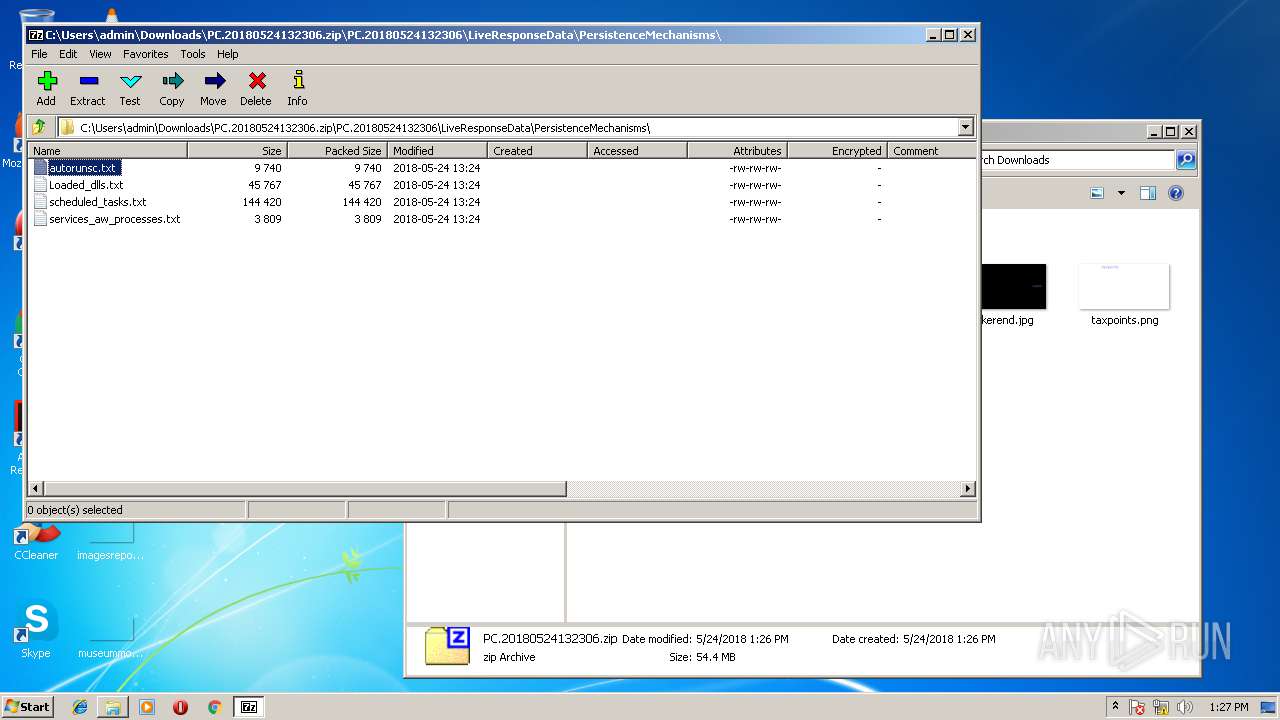Sort by the Size column header
This screenshot has width=1280, height=720.
point(238,151)
